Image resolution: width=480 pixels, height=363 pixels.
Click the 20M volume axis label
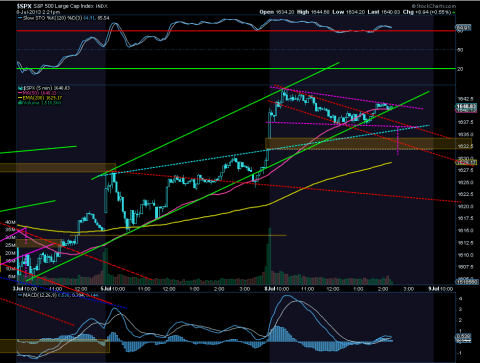pyautogui.click(x=10, y=253)
